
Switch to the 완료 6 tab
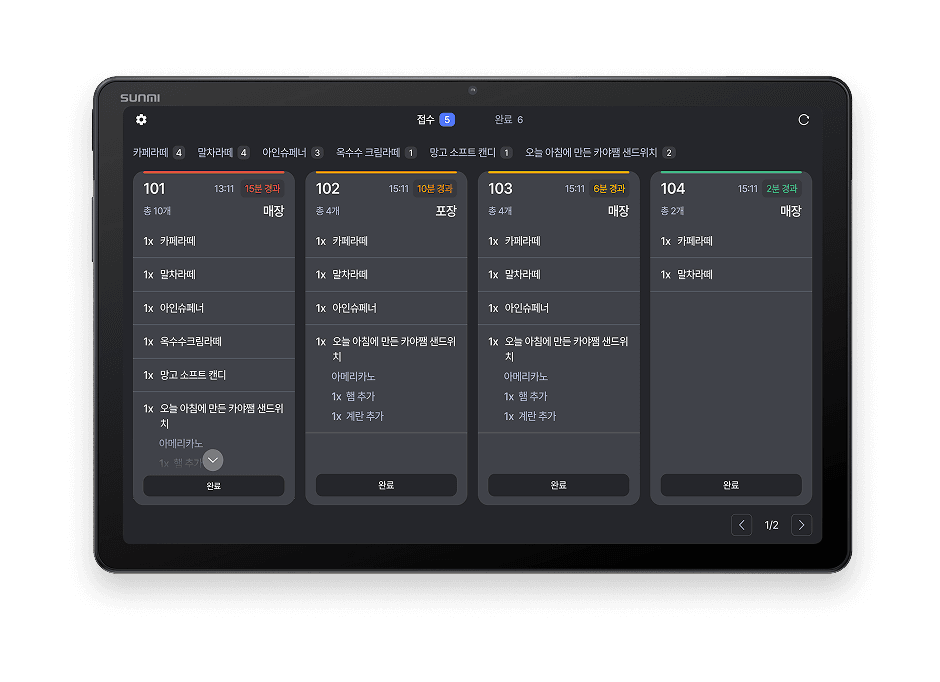tap(508, 120)
